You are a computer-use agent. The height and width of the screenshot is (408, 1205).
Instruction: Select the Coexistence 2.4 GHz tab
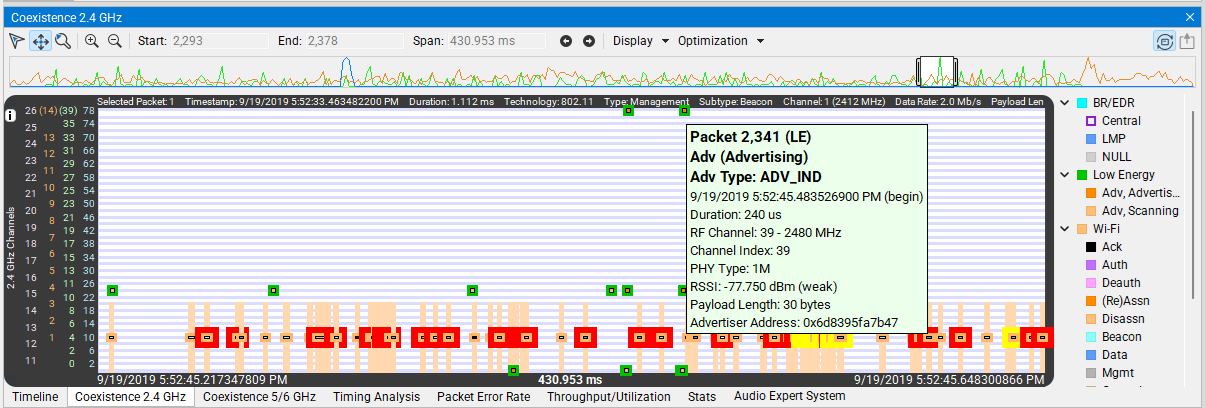tap(130, 397)
